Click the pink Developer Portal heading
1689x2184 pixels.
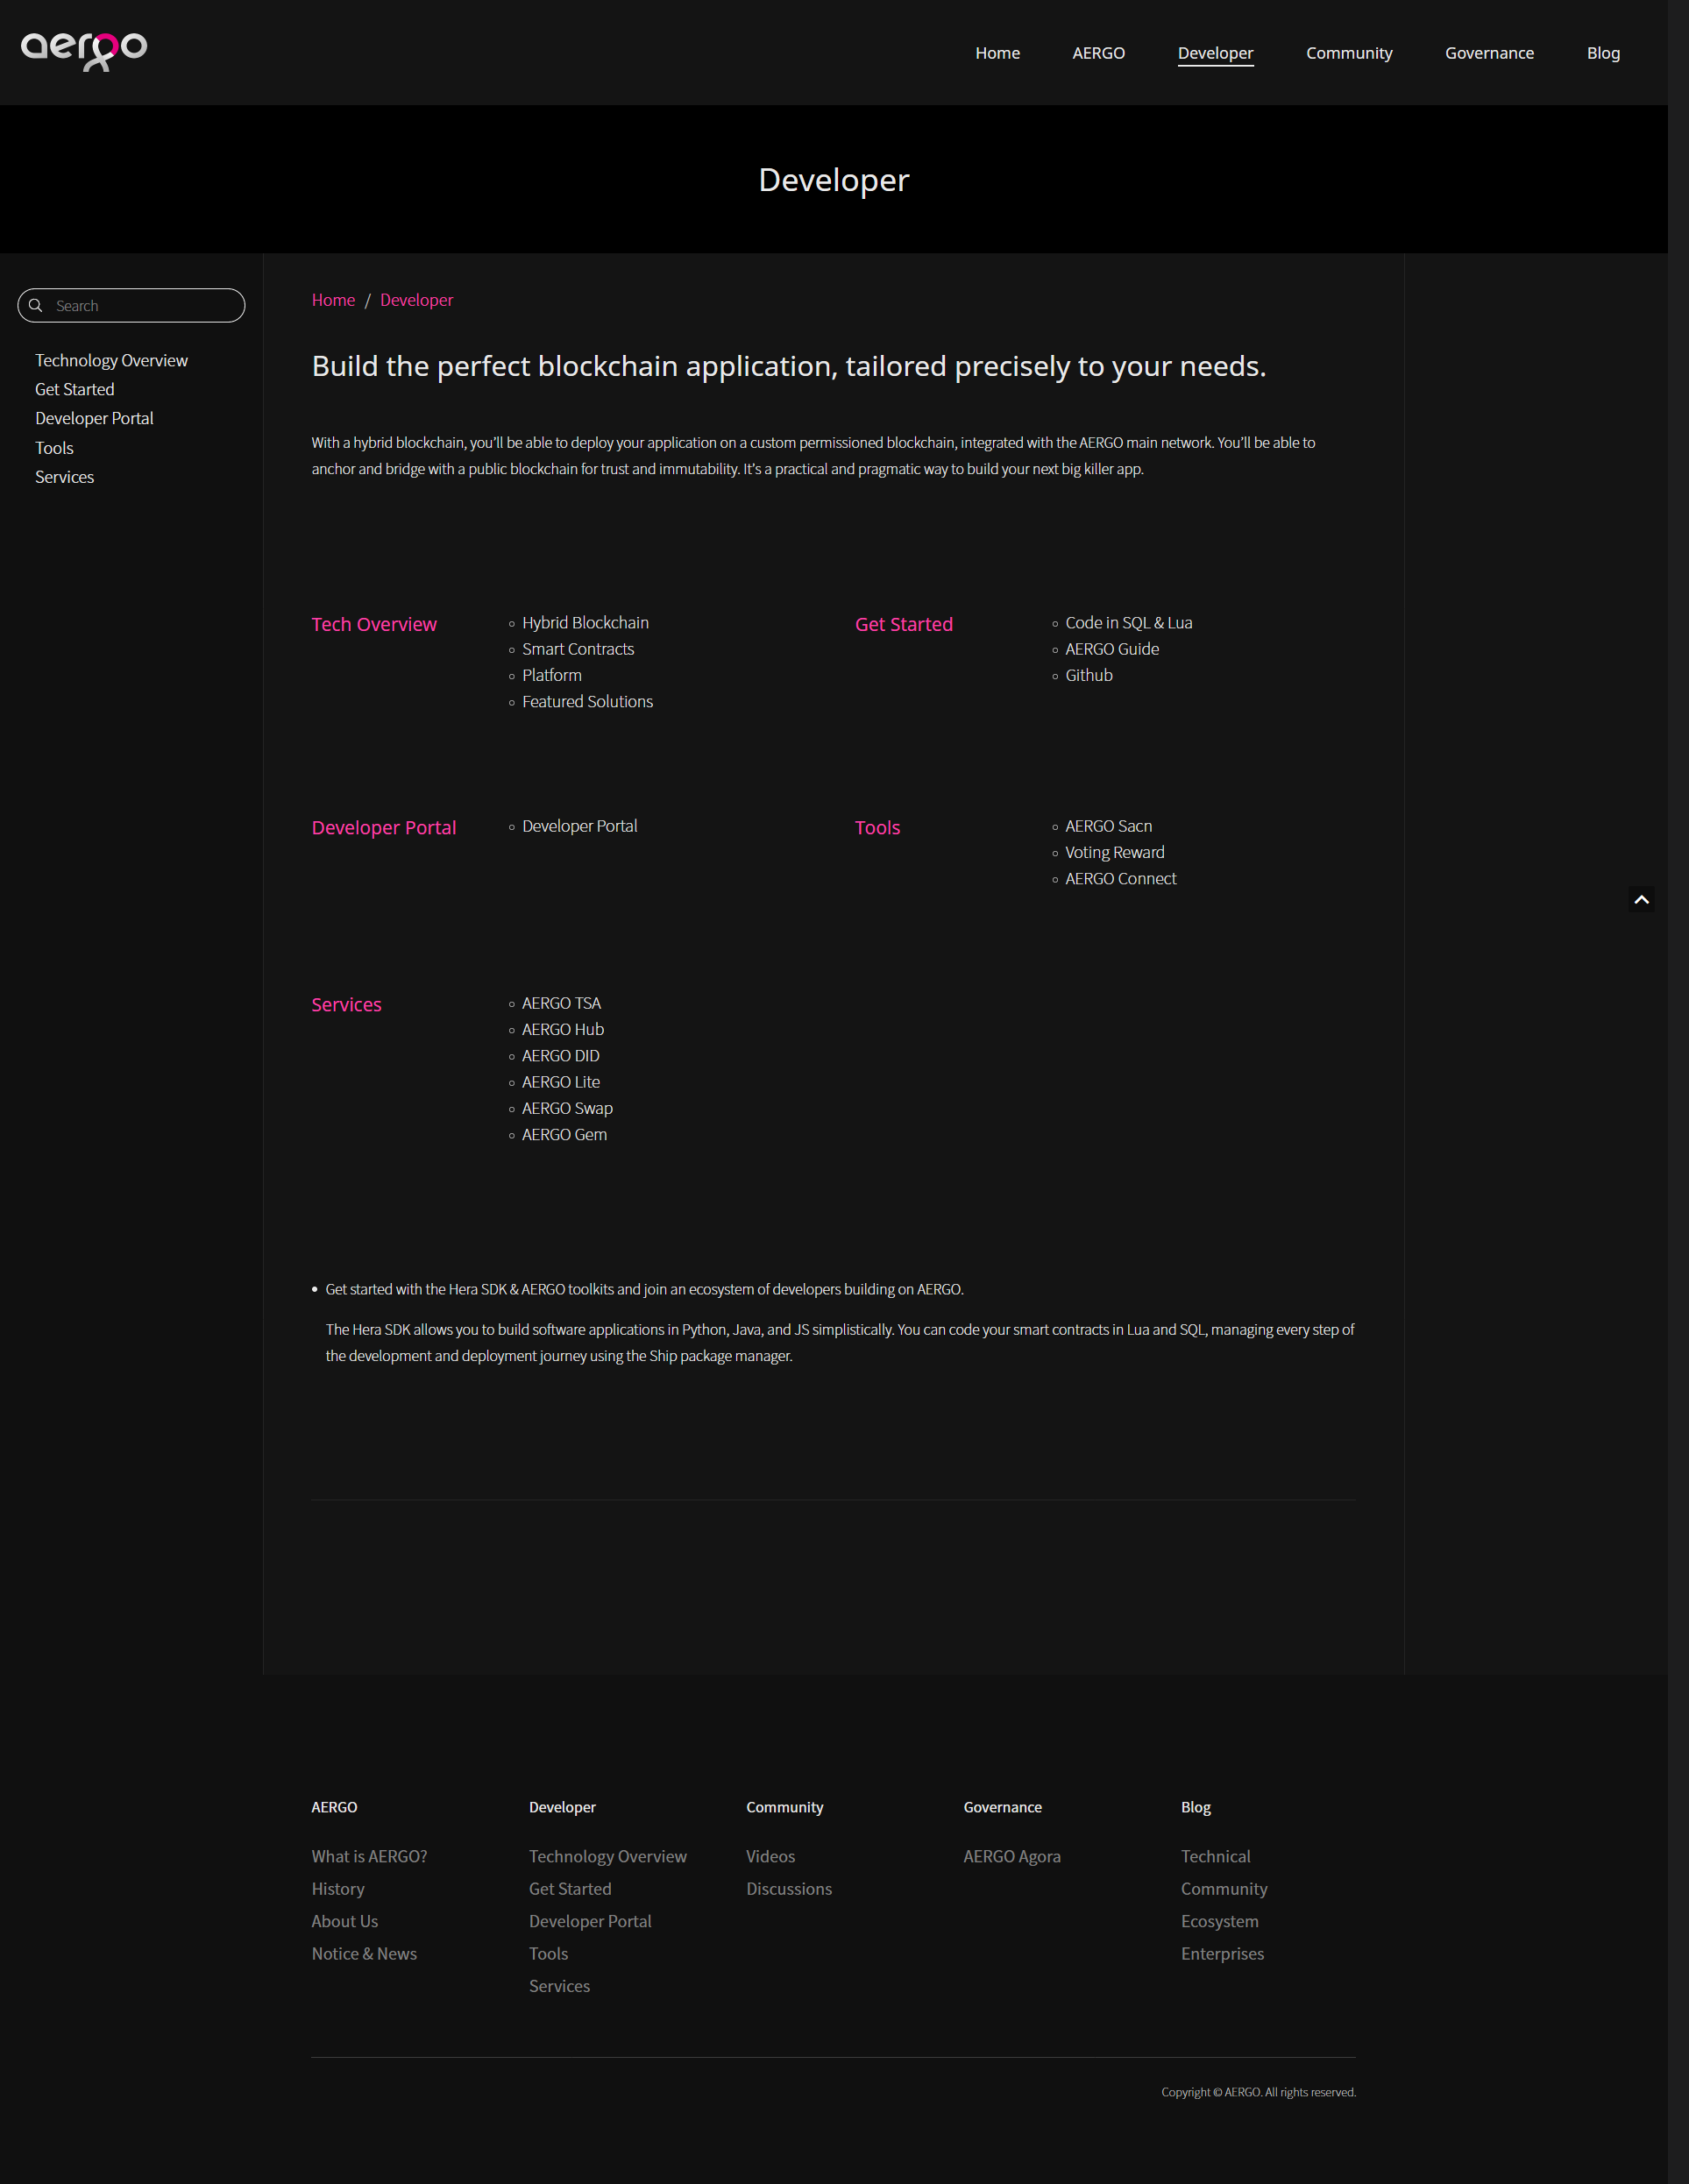click(384, 827)
